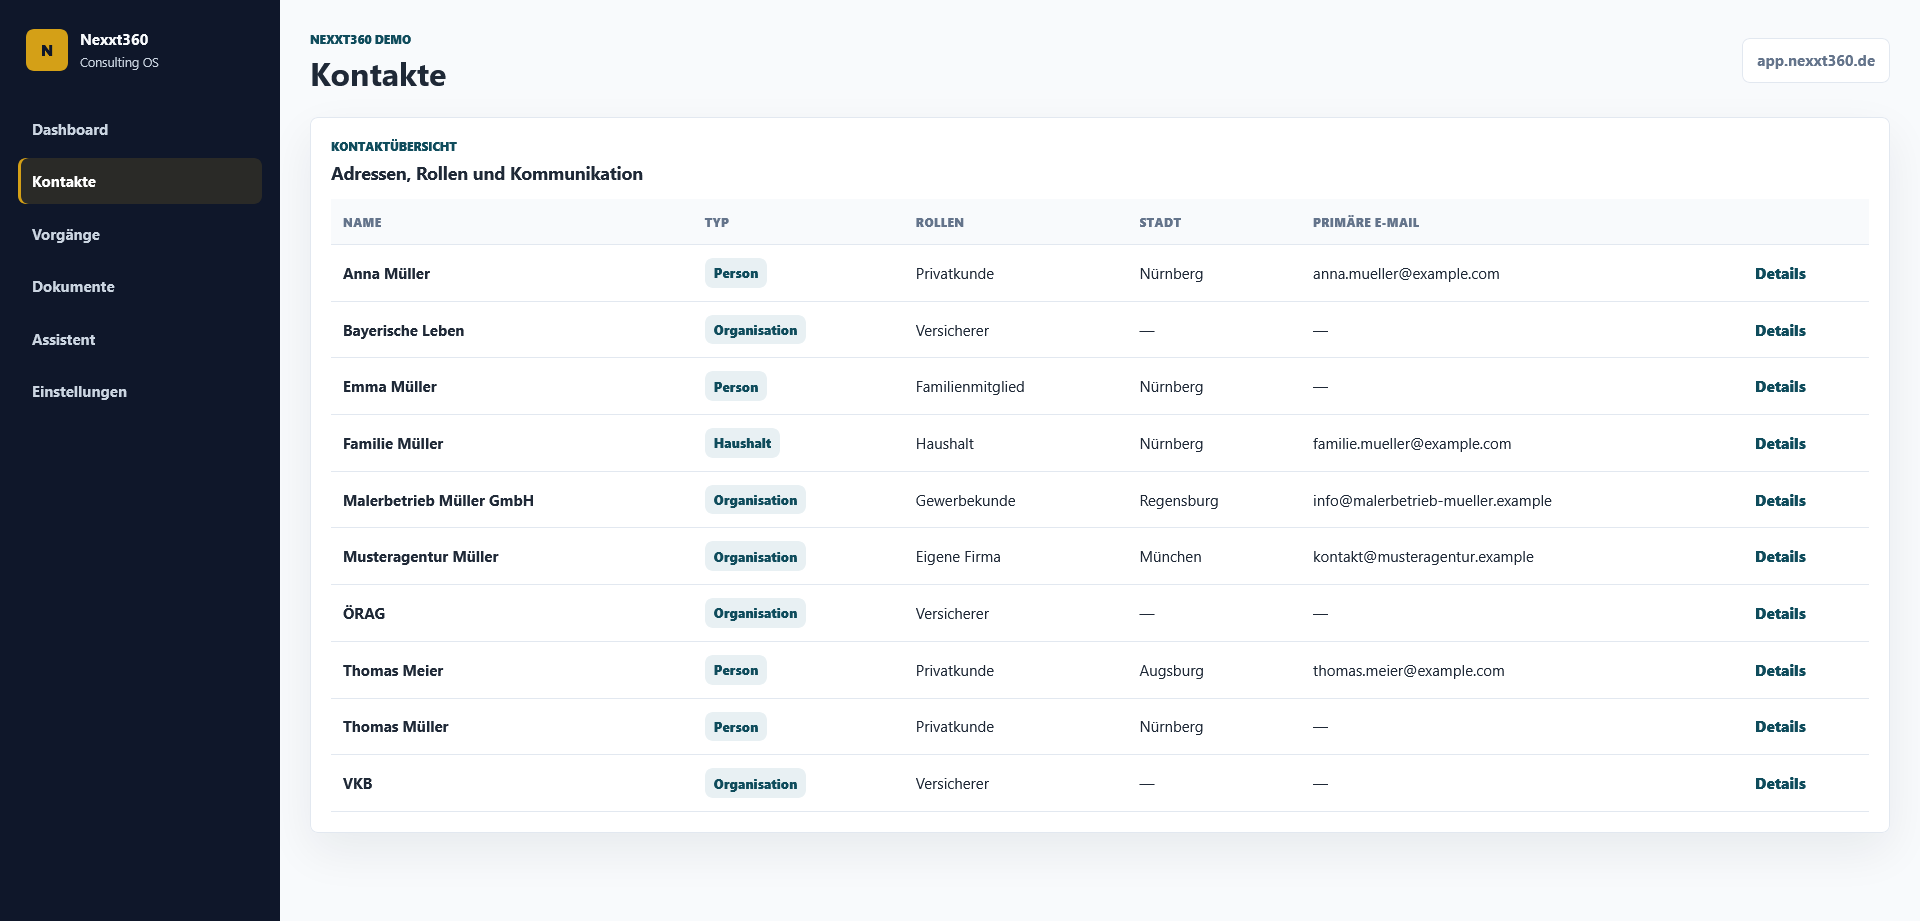The height and width of the screenshot is (921, 1920).
Task: Click thomas.meier@example.com email
Action: click(x=1408, y=671)
